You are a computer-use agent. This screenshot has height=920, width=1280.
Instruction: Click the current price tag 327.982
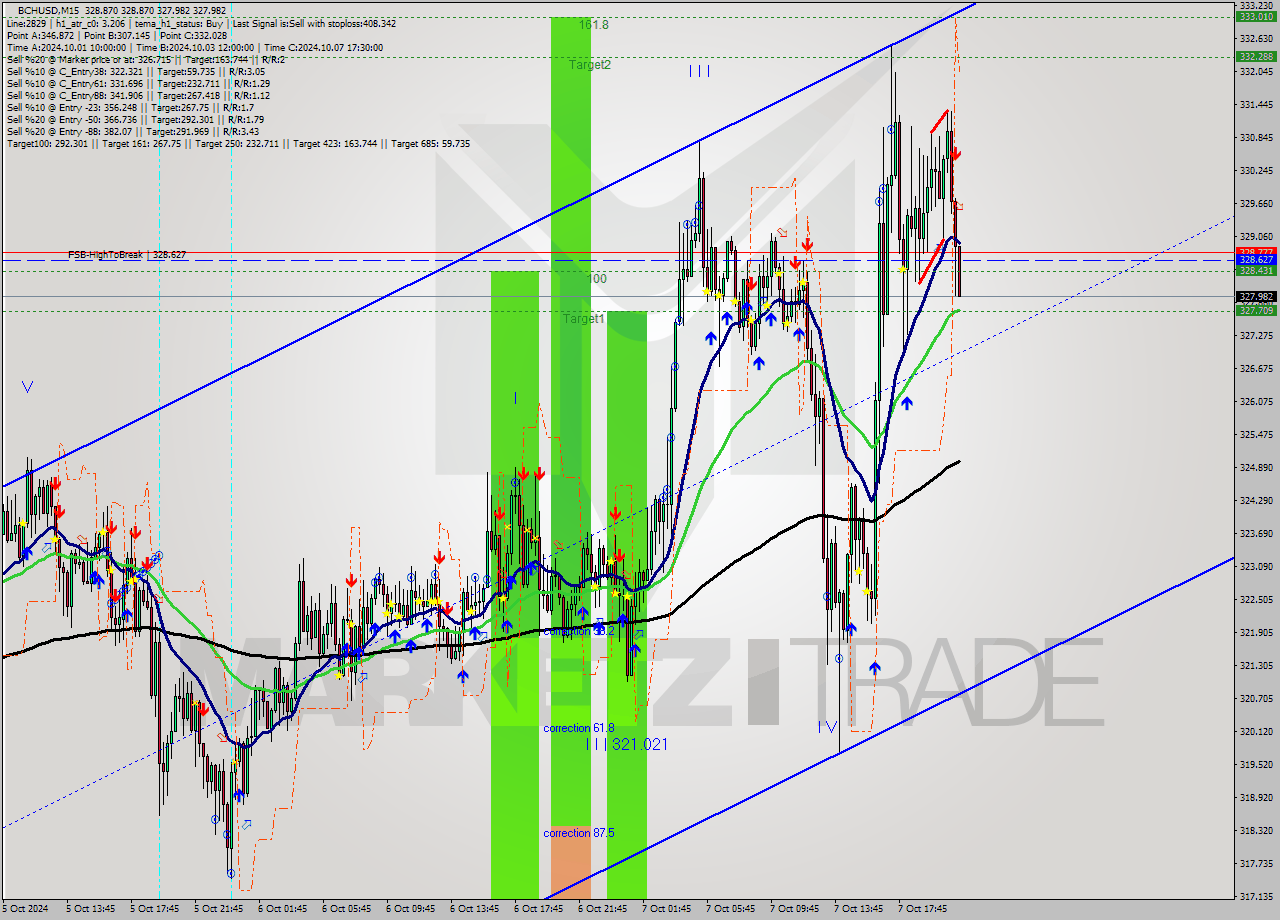click(x=1257, y=296)
